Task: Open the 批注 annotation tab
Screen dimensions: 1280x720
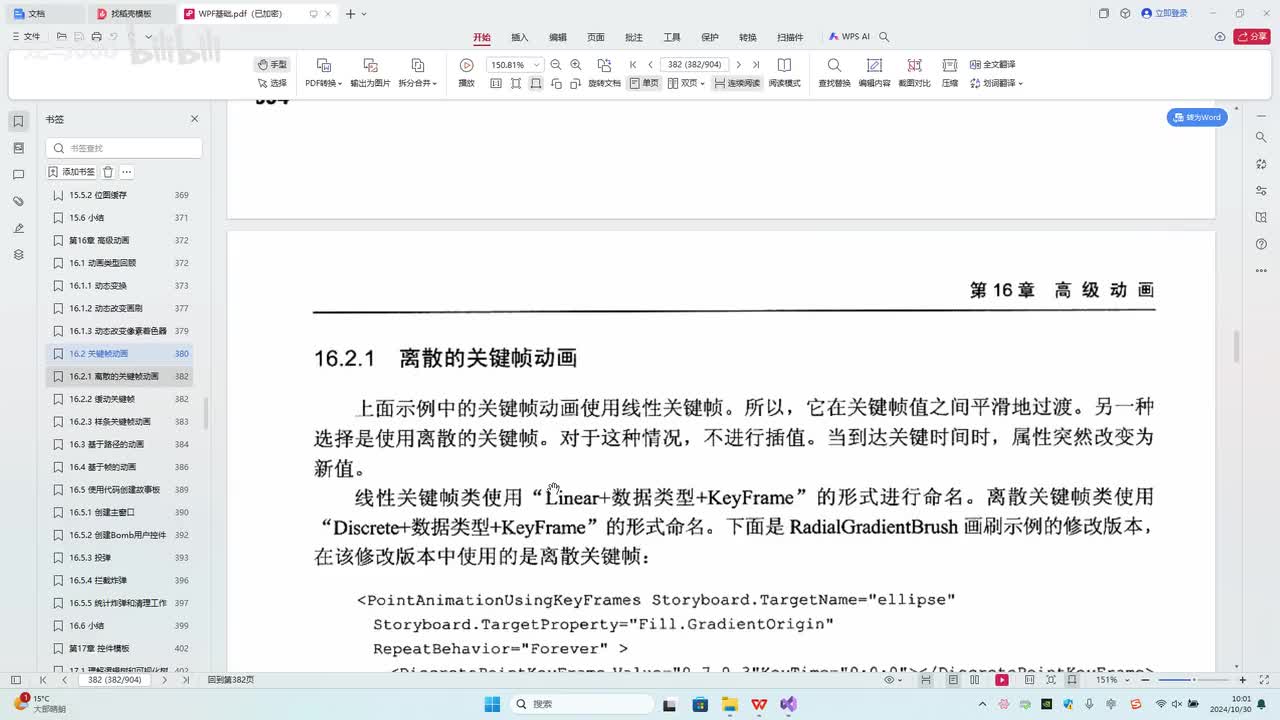Action: coord(634,37)
